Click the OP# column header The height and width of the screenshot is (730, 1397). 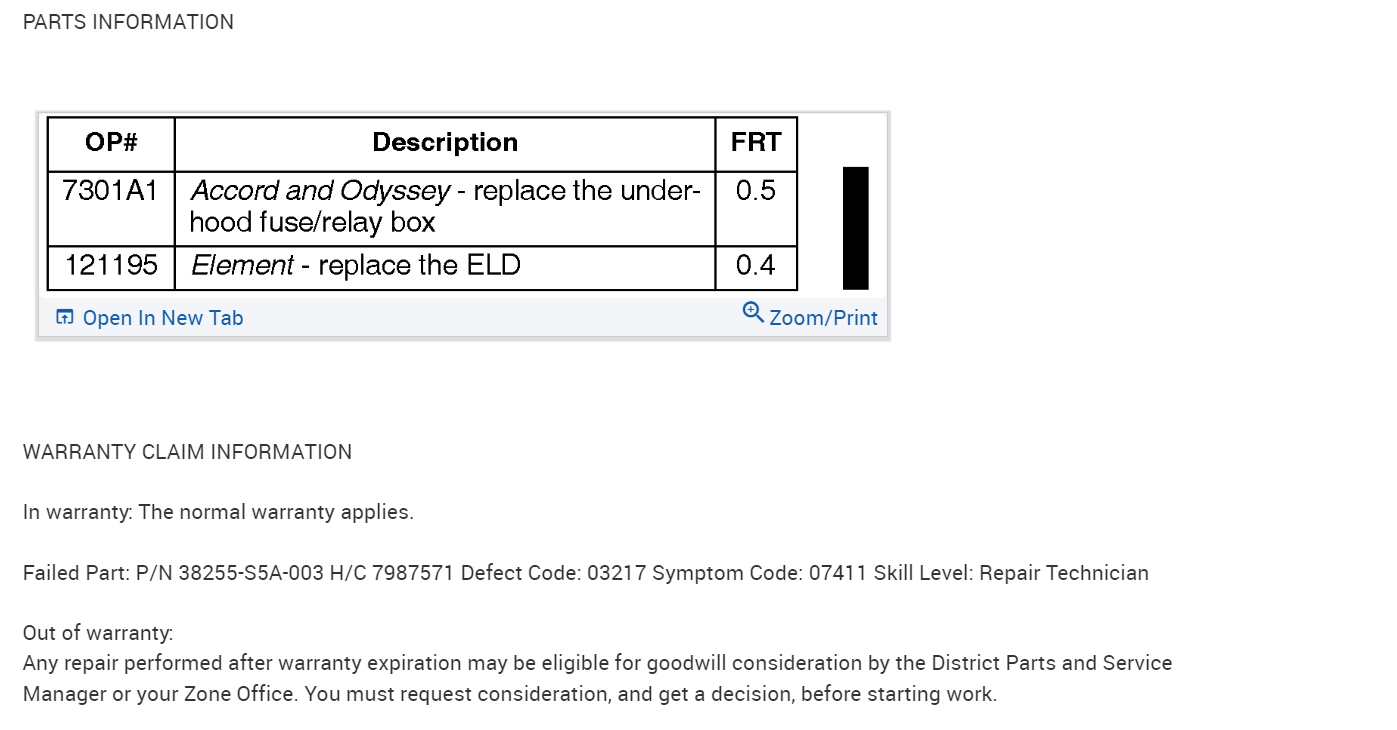111,143
